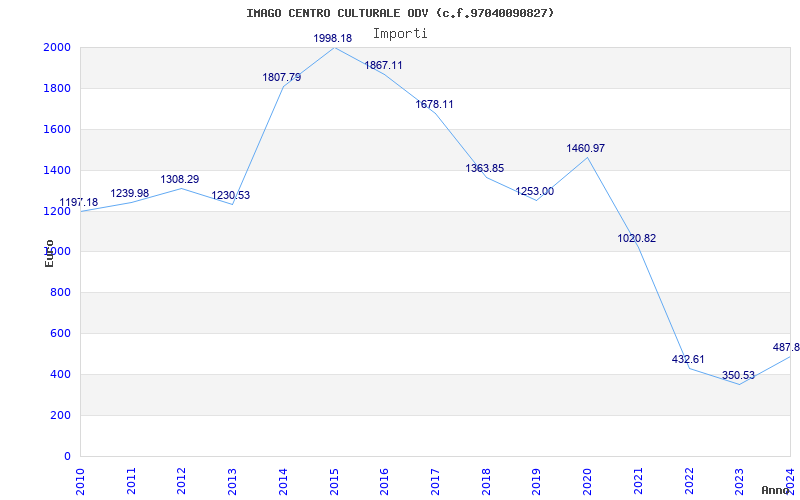Click the y-axis tick 600
Image resolution: width=800 pixels, height=500 pixels.
[x=63, y=334]
